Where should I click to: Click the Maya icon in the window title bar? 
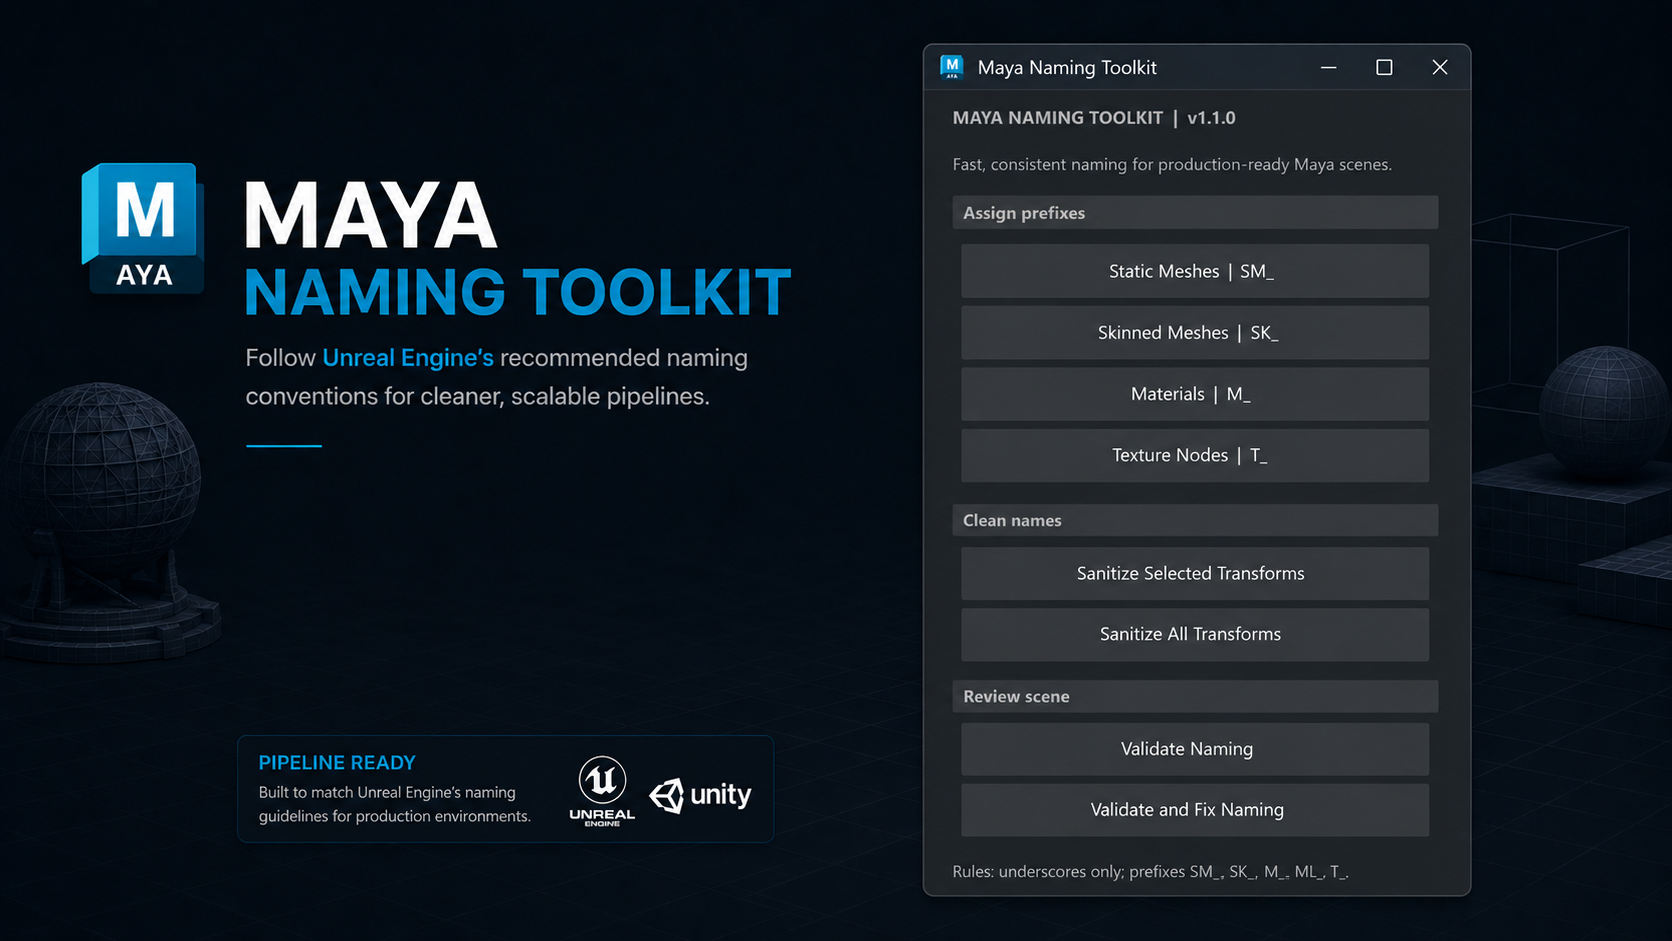click(951, 67)
